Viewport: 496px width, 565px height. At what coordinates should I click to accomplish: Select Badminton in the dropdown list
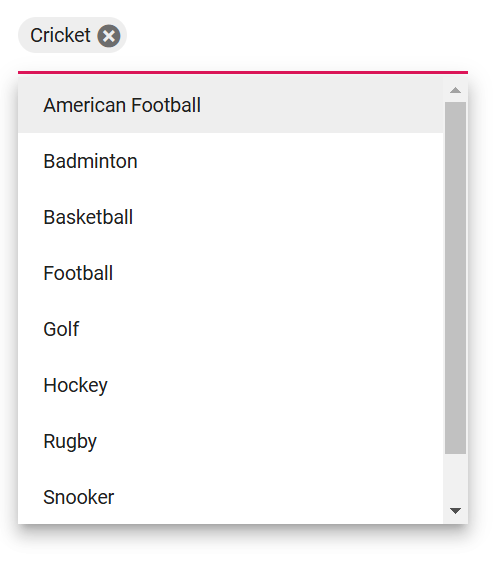click(x=231, y=161)
